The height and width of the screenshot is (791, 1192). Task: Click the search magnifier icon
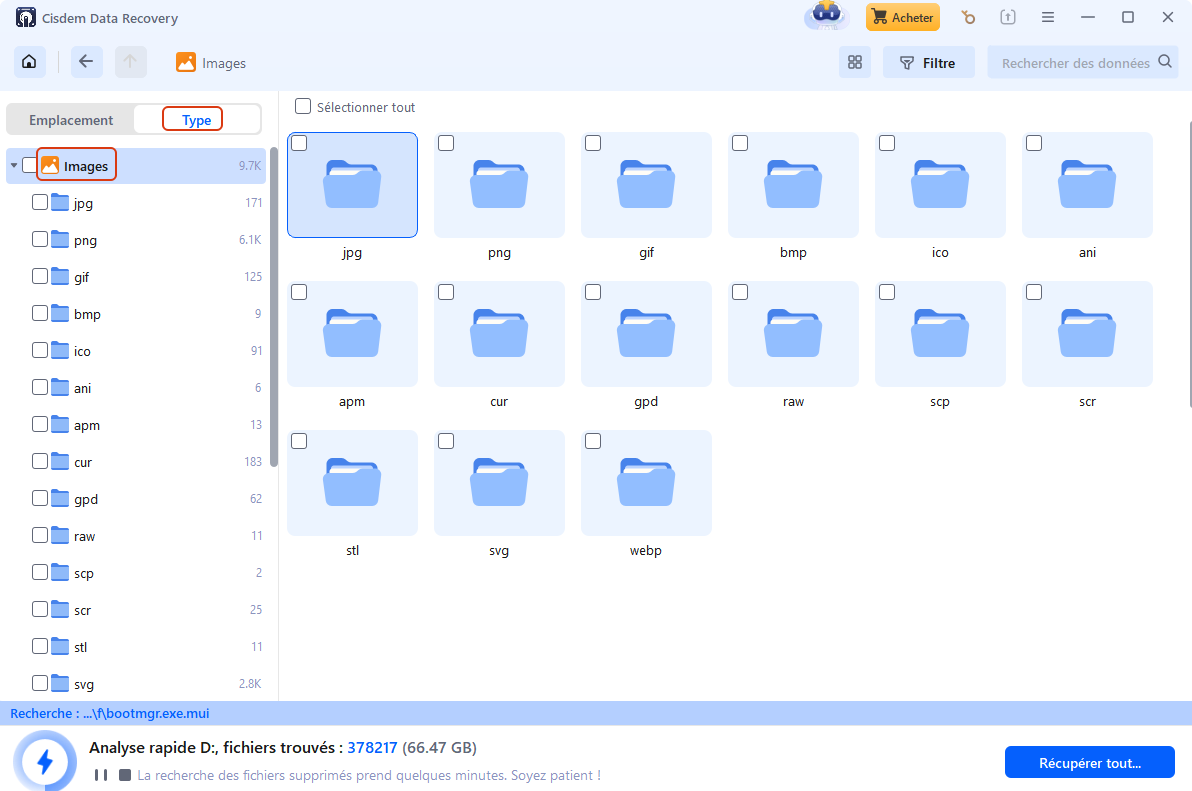(1165, 62)
